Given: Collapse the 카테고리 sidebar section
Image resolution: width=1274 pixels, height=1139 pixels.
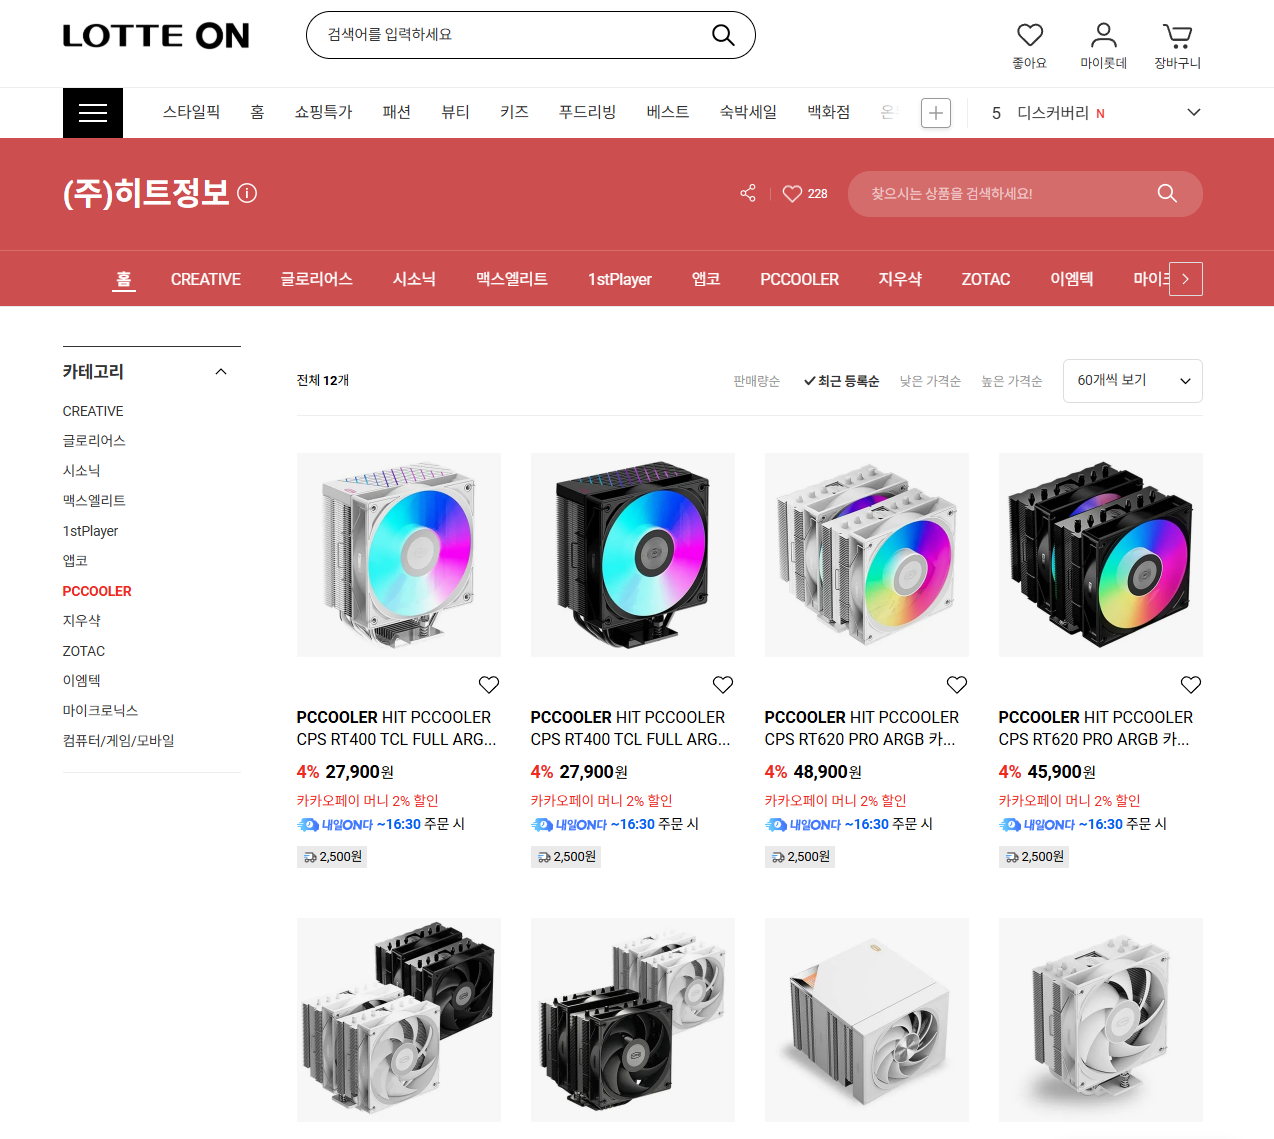Looking at the screenshot, I should pos(221,372).
